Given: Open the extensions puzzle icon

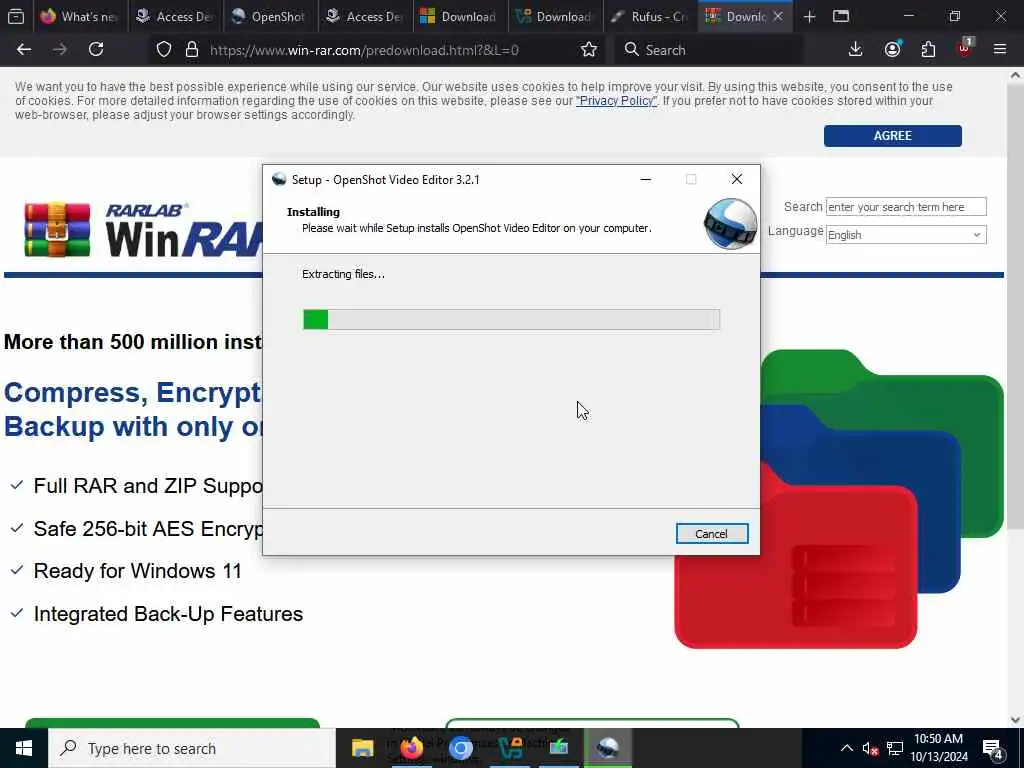Looking at the screenshot, I should coord(928,50).
